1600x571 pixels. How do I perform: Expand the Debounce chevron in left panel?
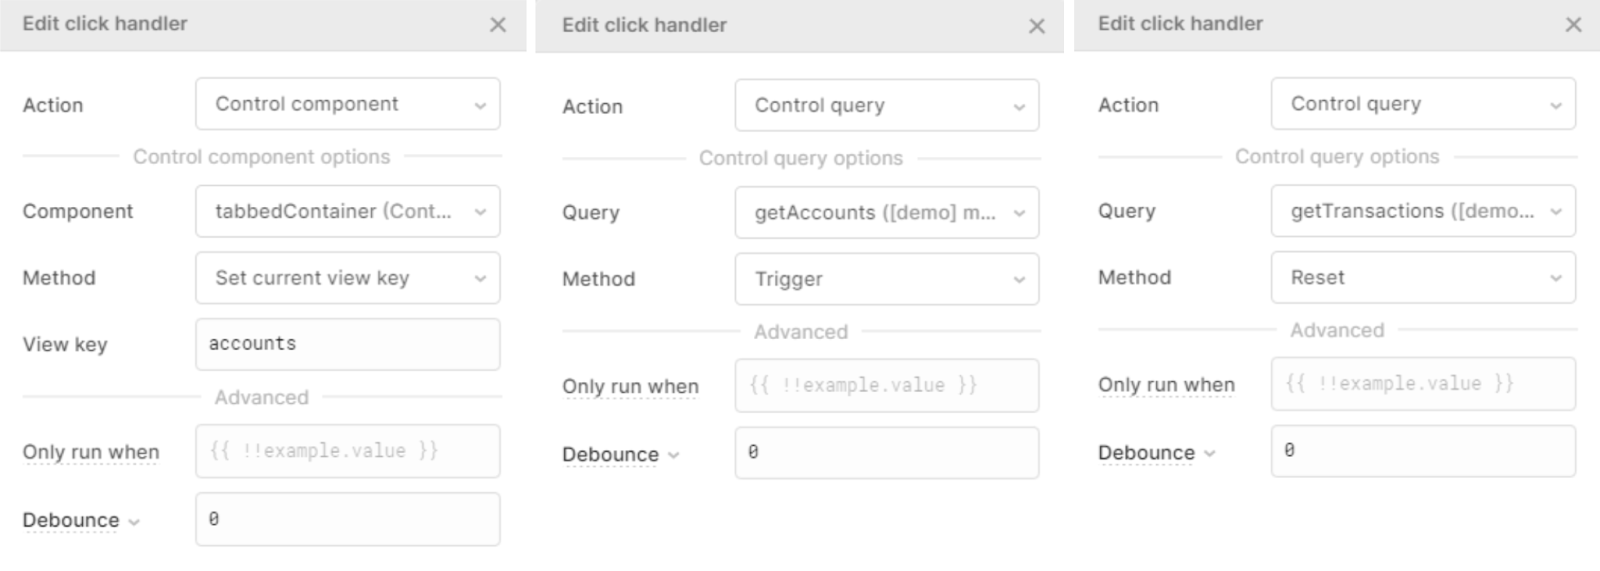(134, 522)
